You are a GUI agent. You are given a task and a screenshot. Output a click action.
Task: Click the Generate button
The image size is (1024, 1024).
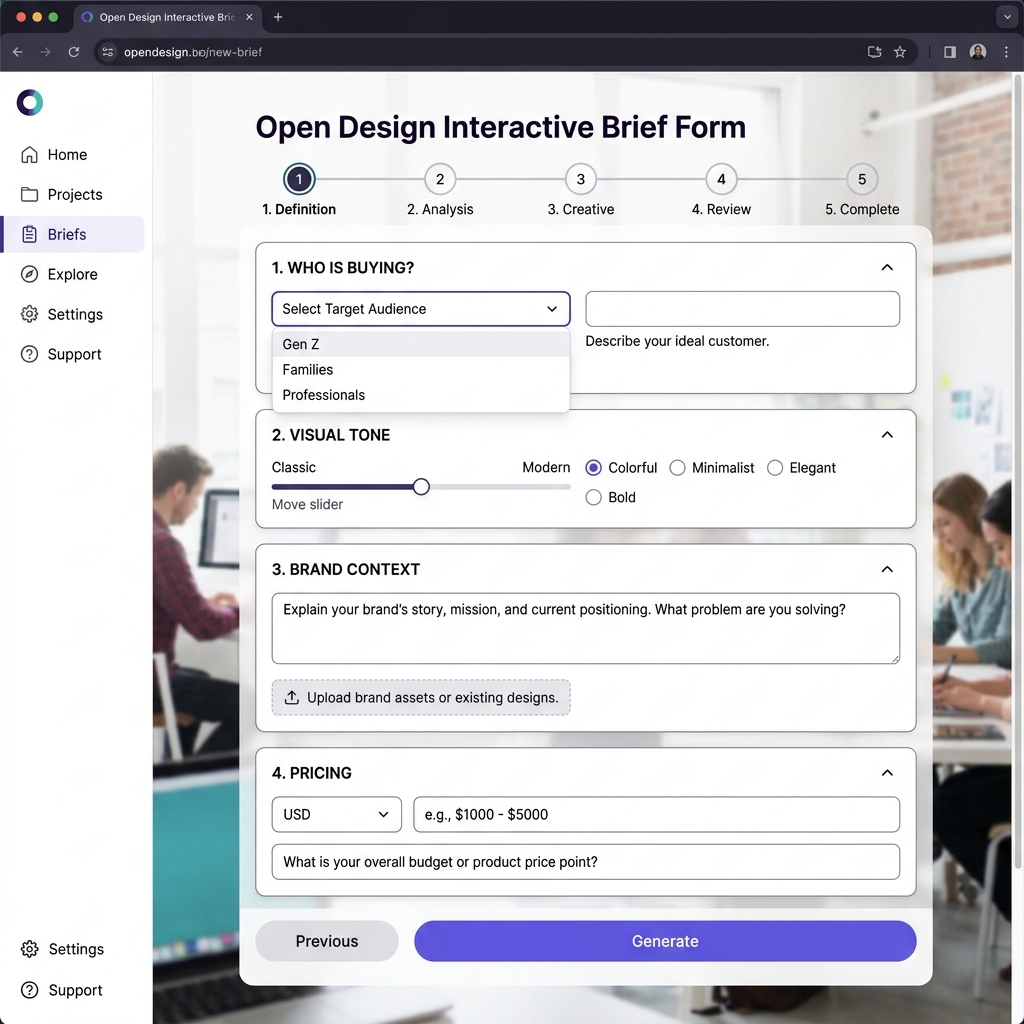665,941
